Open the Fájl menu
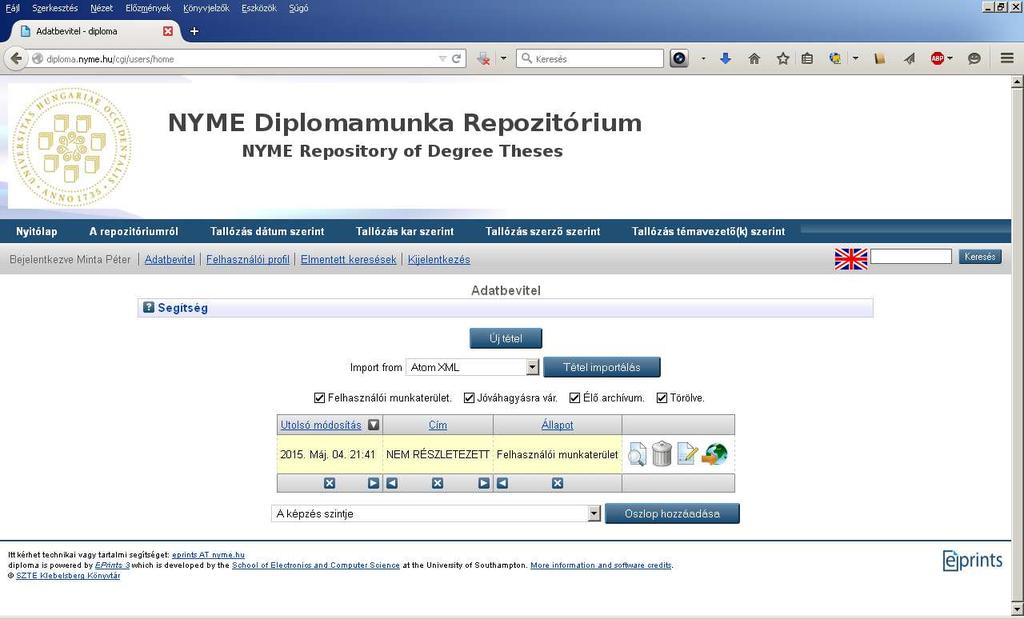Image resolution: width=1024 pixels, height=619 pixels. (x=12, y=8)
